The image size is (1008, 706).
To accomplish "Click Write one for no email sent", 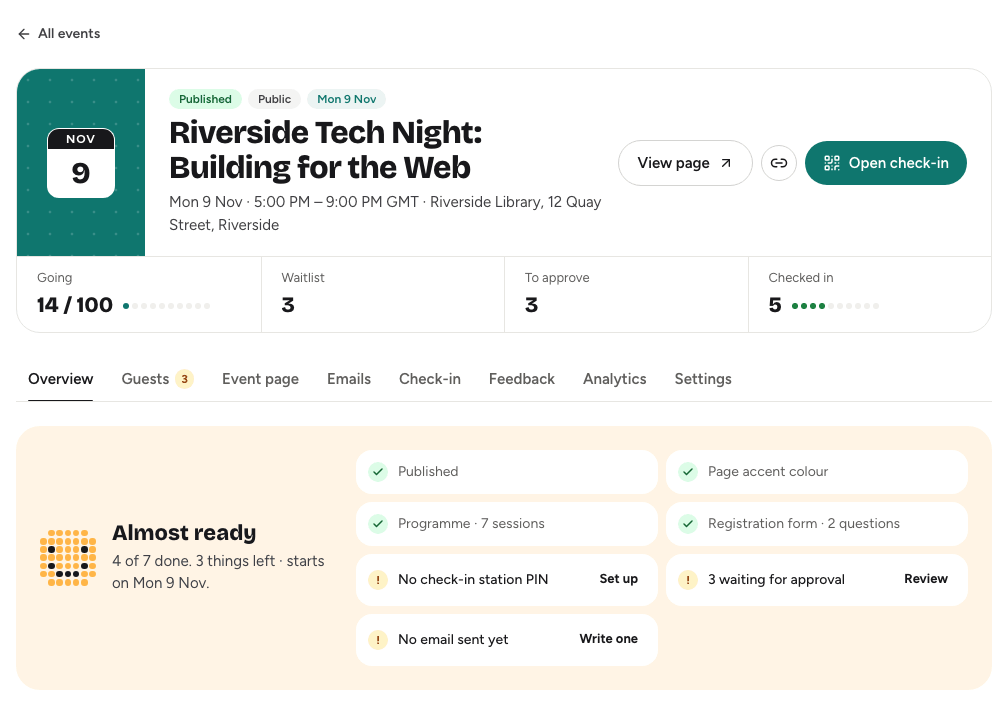I will pyautogui.click(x=608, y=639).
